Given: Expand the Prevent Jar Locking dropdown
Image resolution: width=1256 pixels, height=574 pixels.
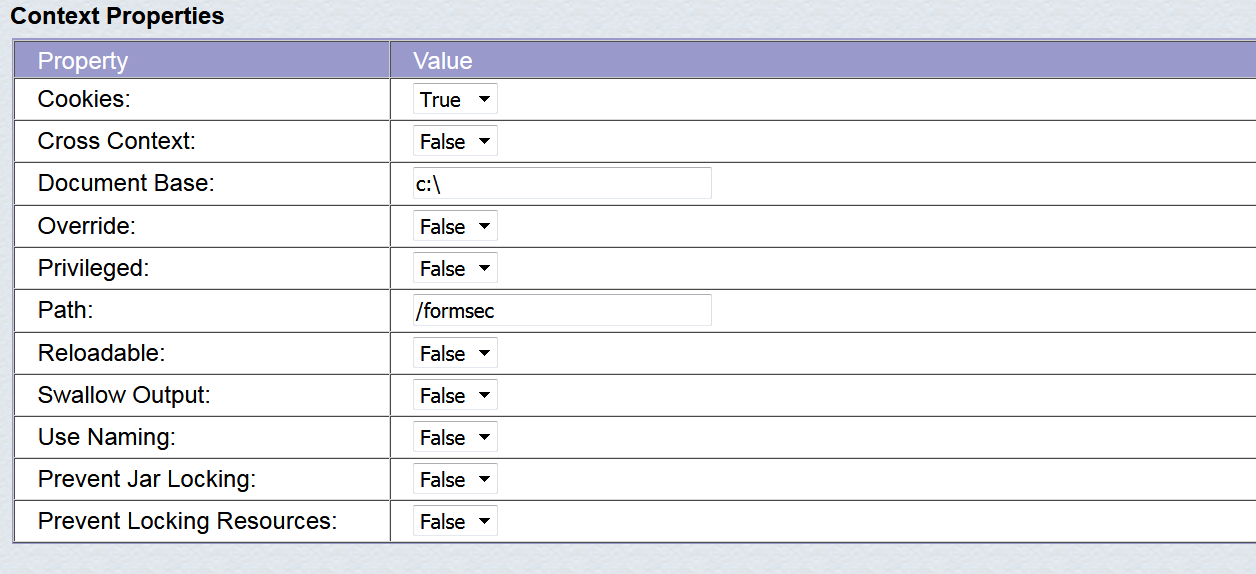Looking at the screenshot, I should (x=455, y=480).
